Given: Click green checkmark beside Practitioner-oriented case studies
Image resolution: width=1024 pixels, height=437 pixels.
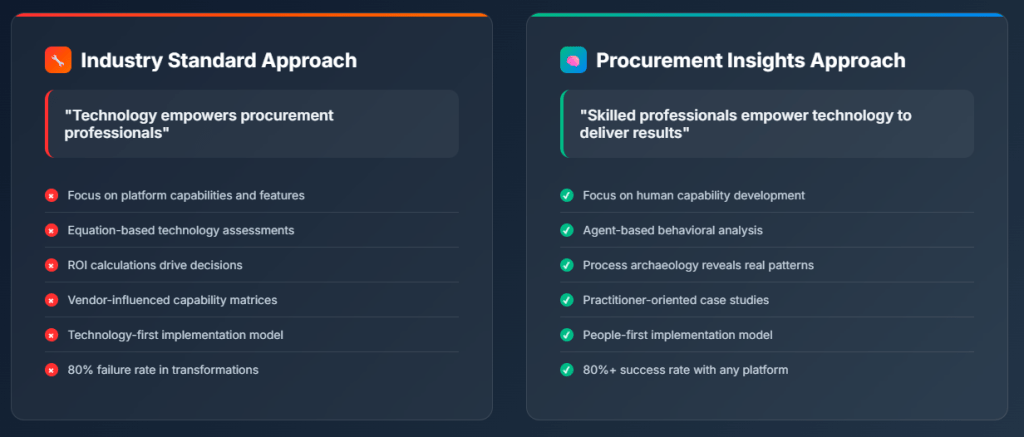Looking at the screenshot, I should 566,300.
